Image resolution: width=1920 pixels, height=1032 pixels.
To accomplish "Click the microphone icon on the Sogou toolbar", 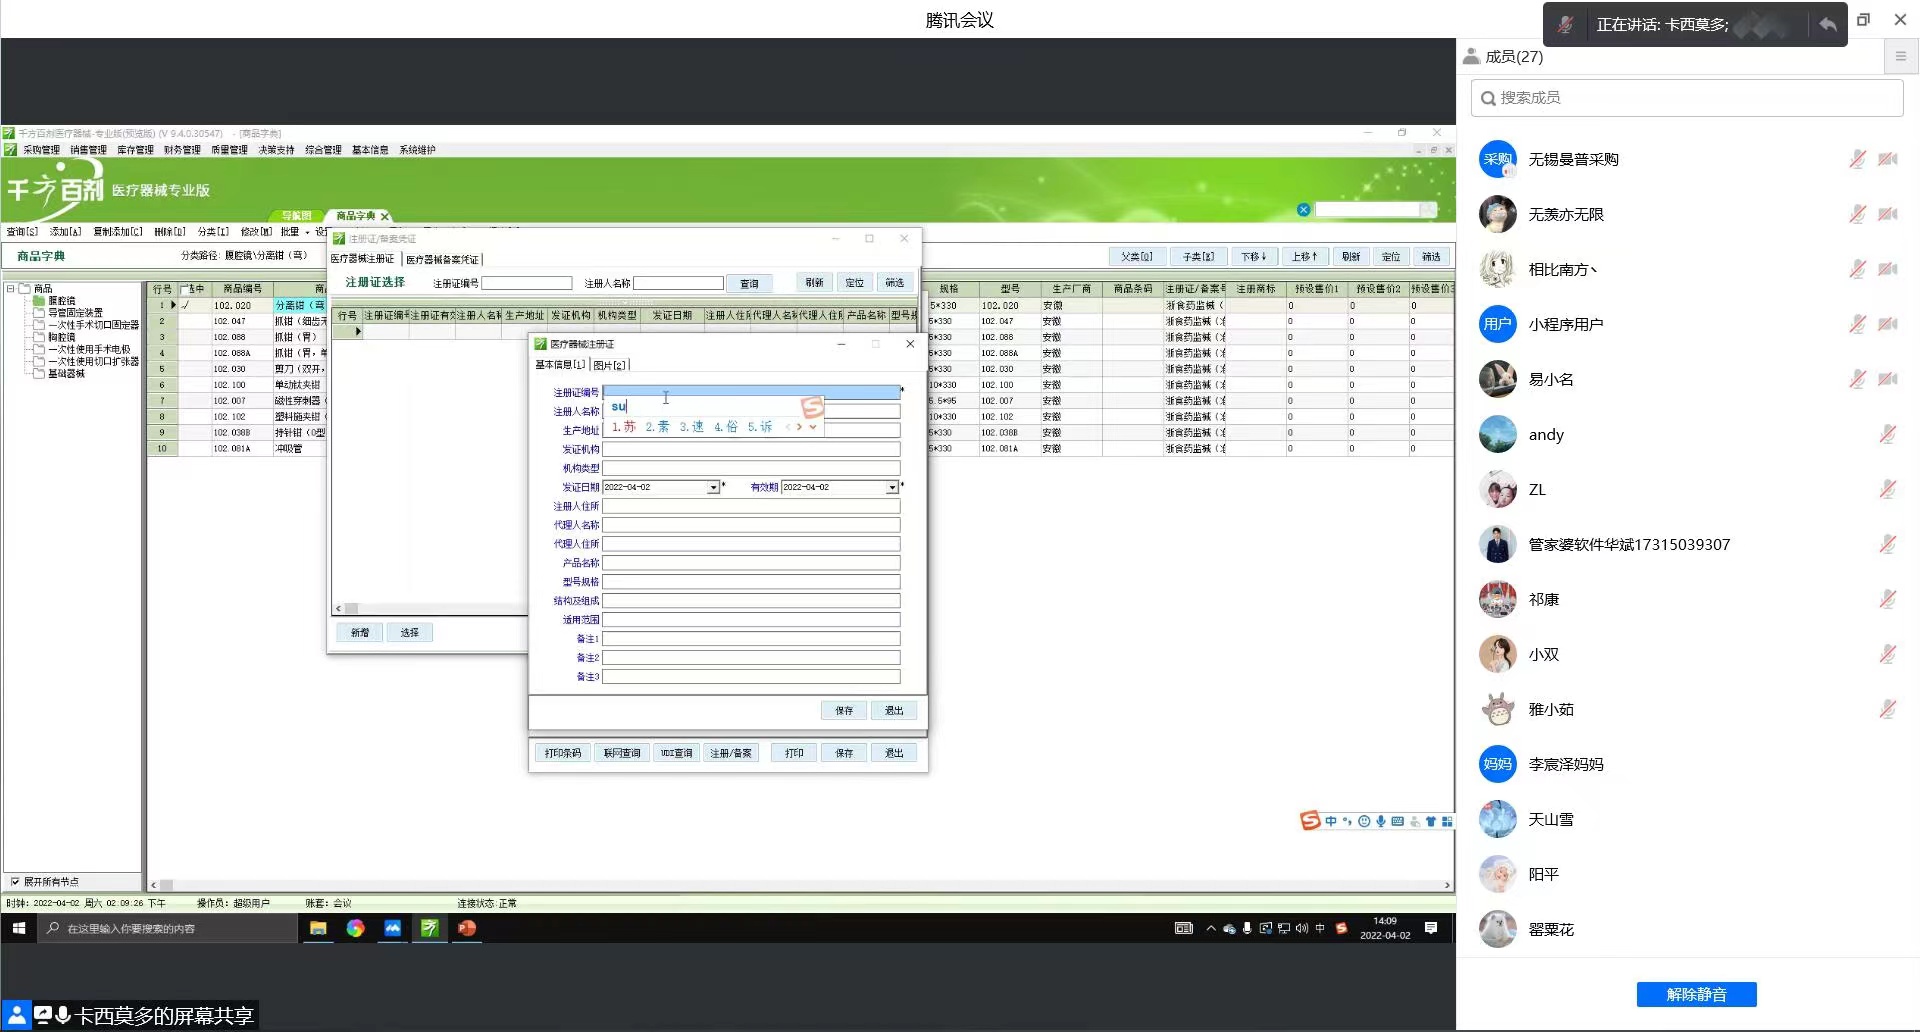I will point(1381,821).
